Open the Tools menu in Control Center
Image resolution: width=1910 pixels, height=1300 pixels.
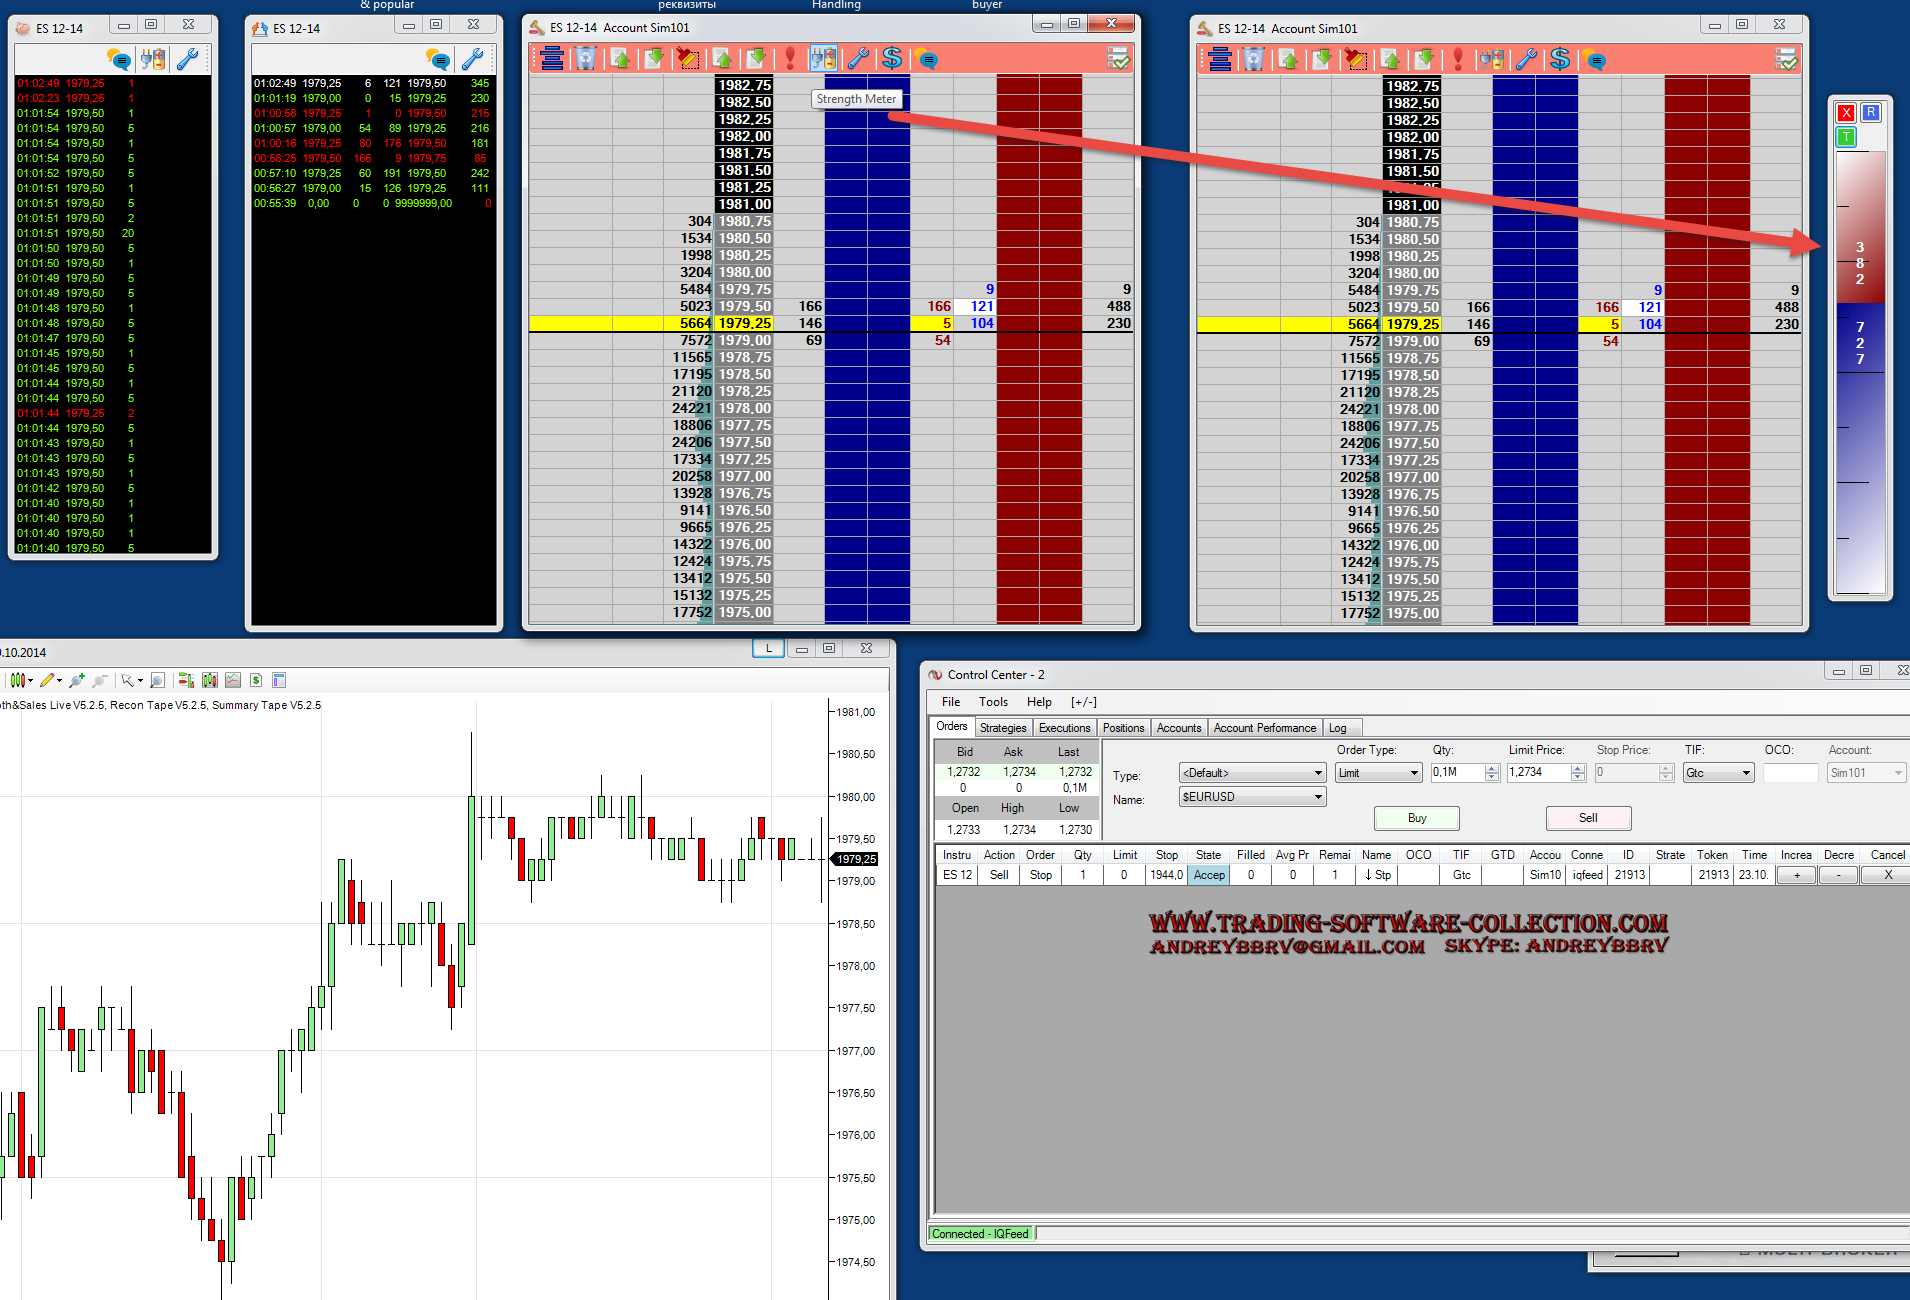point(993,702)
